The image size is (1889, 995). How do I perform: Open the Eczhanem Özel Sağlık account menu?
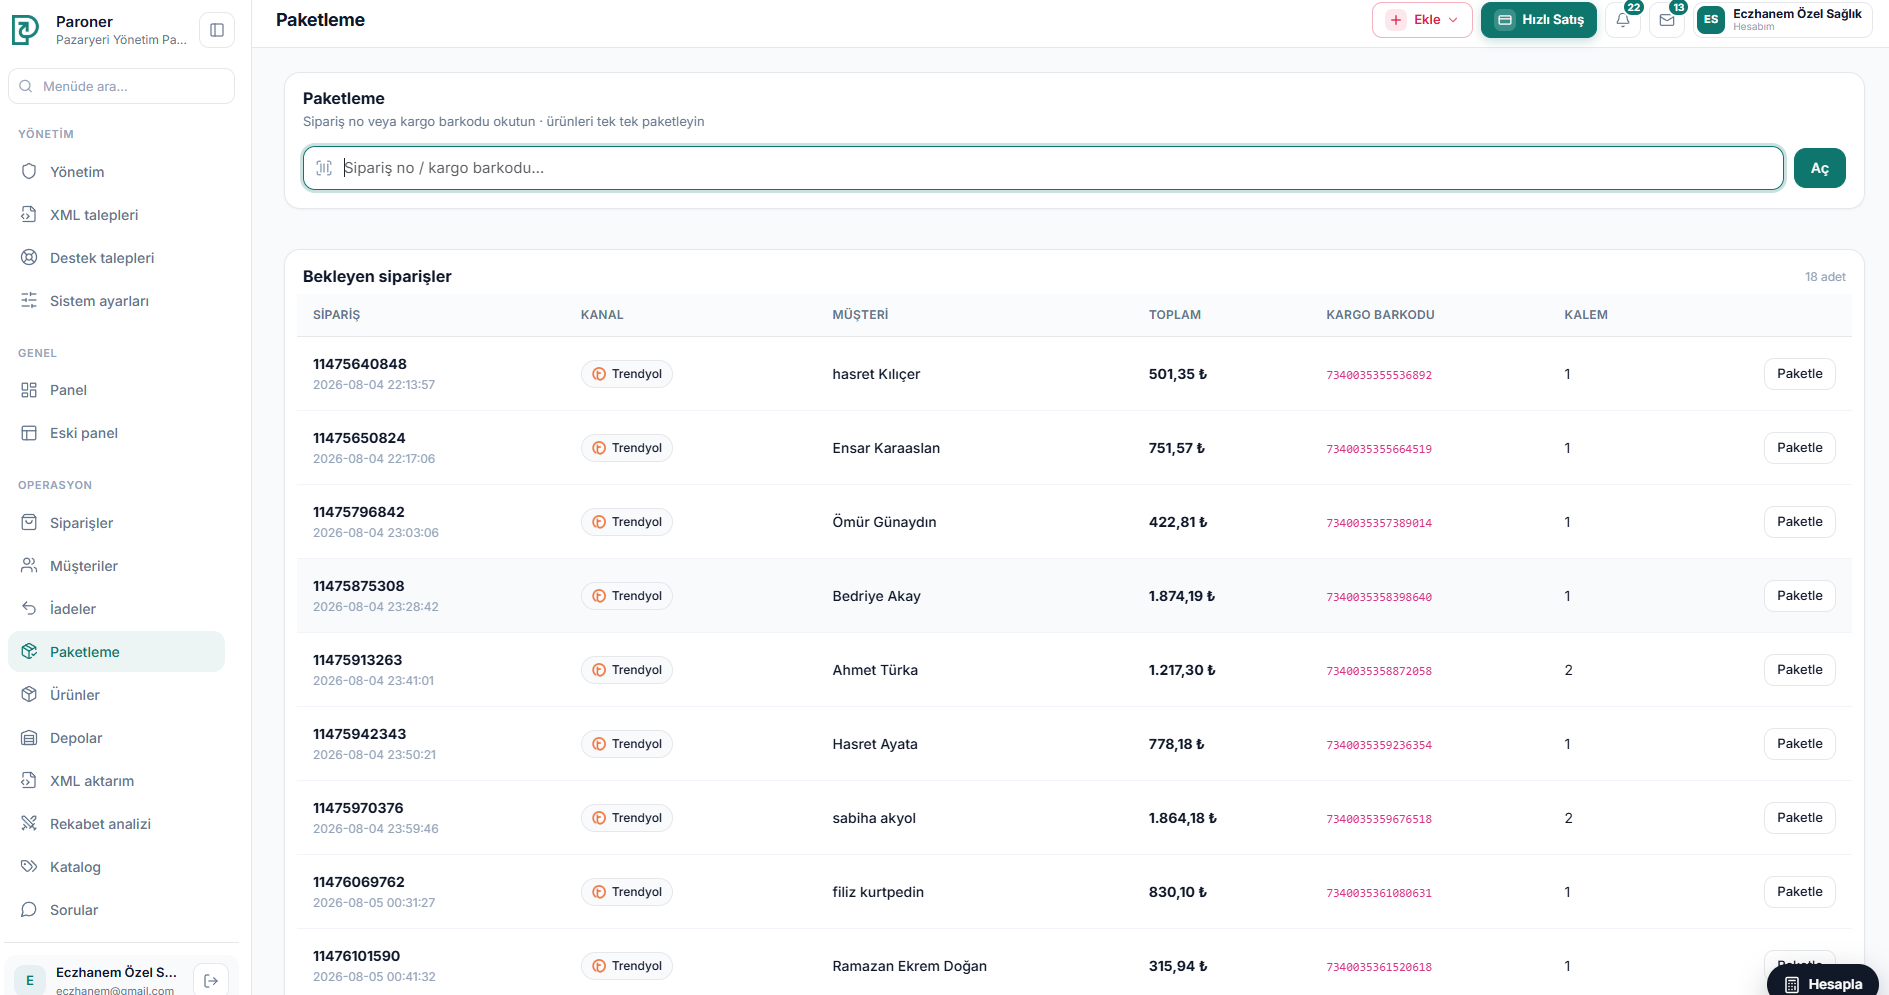pyautogui.click(x=1784, y=20)
